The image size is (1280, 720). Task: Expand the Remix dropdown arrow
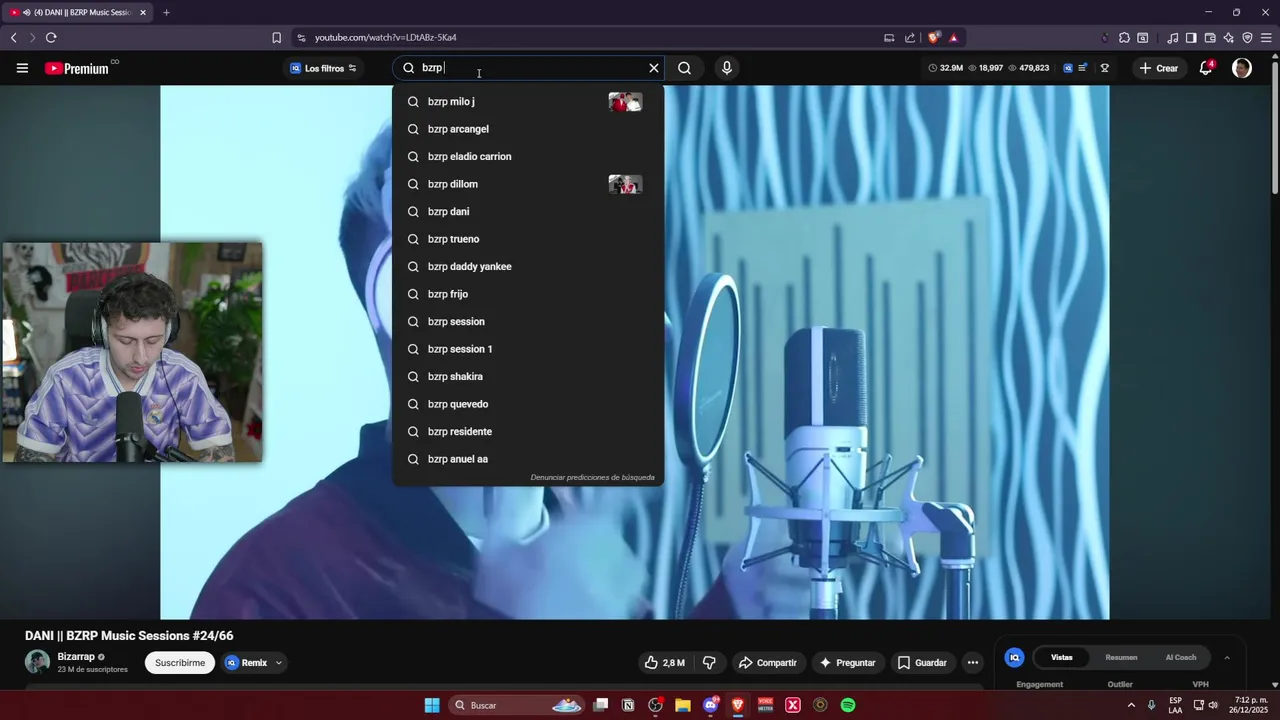click(x=279, y=663)
